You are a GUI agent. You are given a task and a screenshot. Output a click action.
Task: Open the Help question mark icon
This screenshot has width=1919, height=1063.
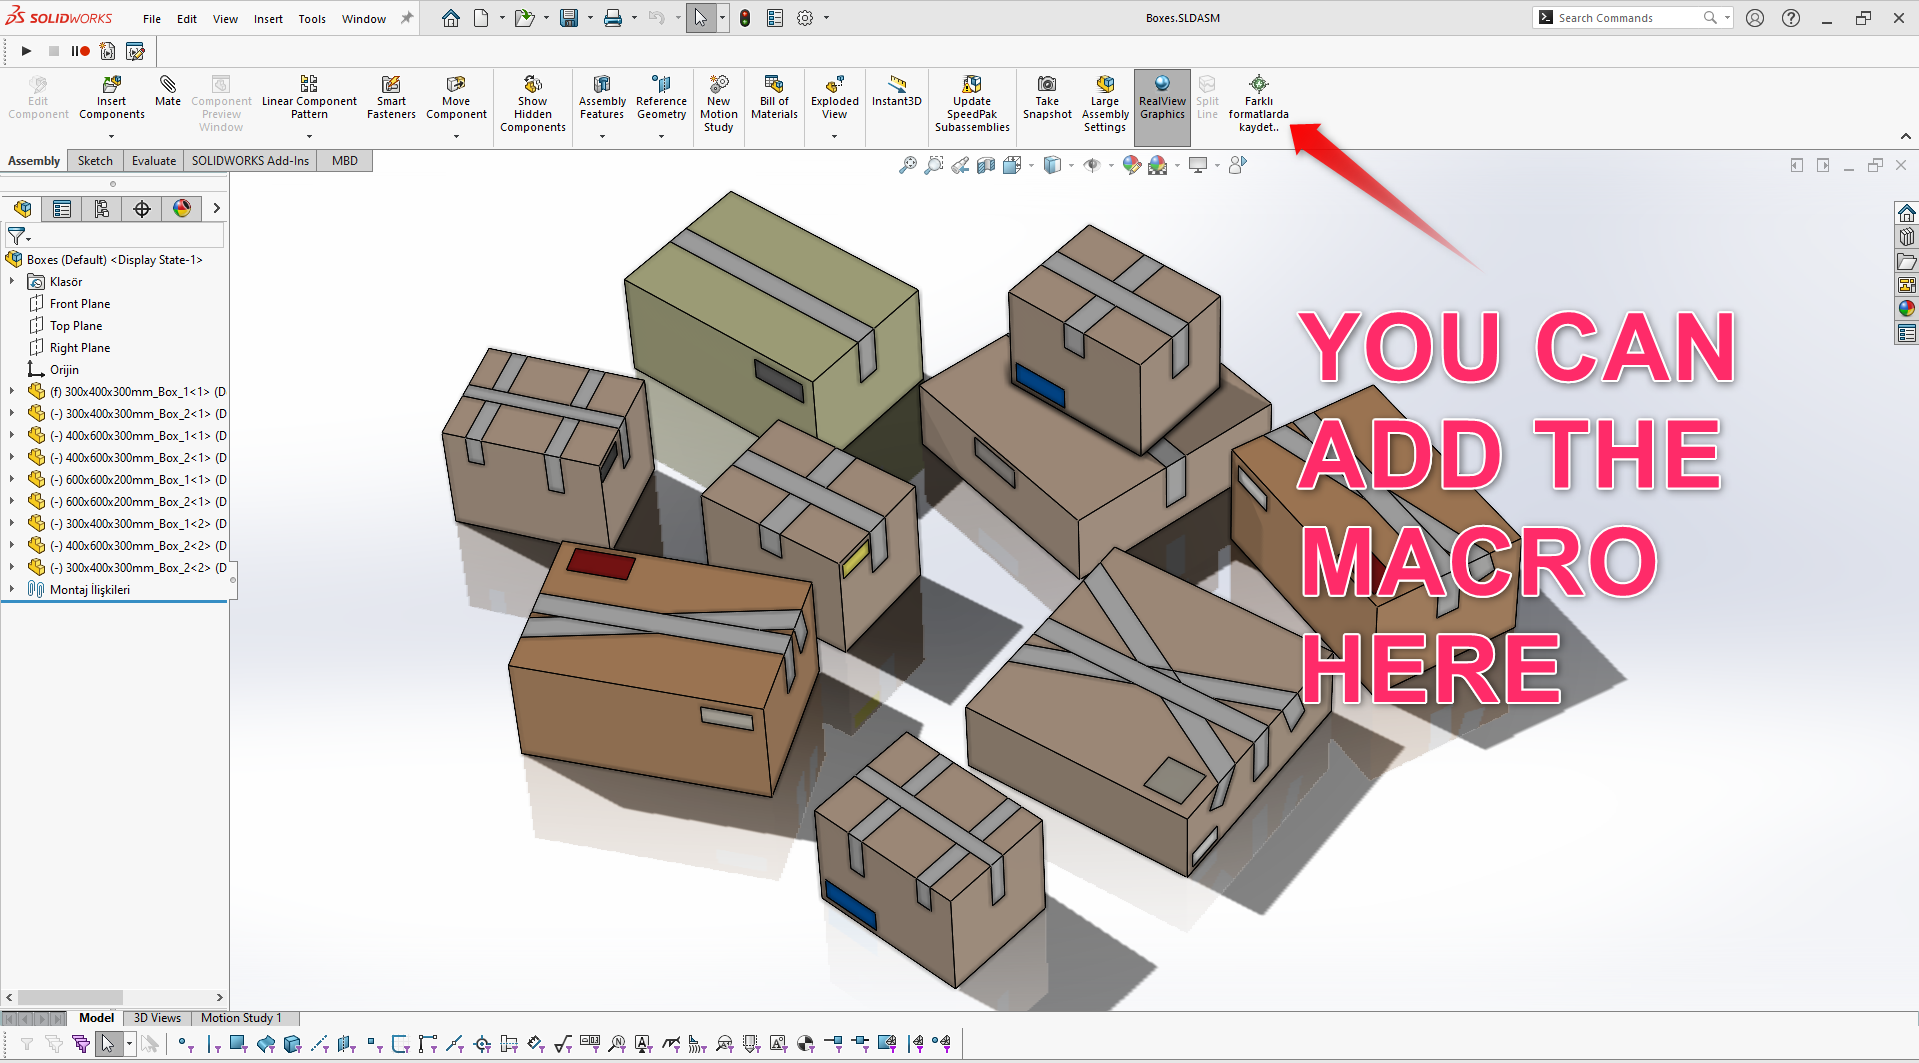coord(1791,18)
